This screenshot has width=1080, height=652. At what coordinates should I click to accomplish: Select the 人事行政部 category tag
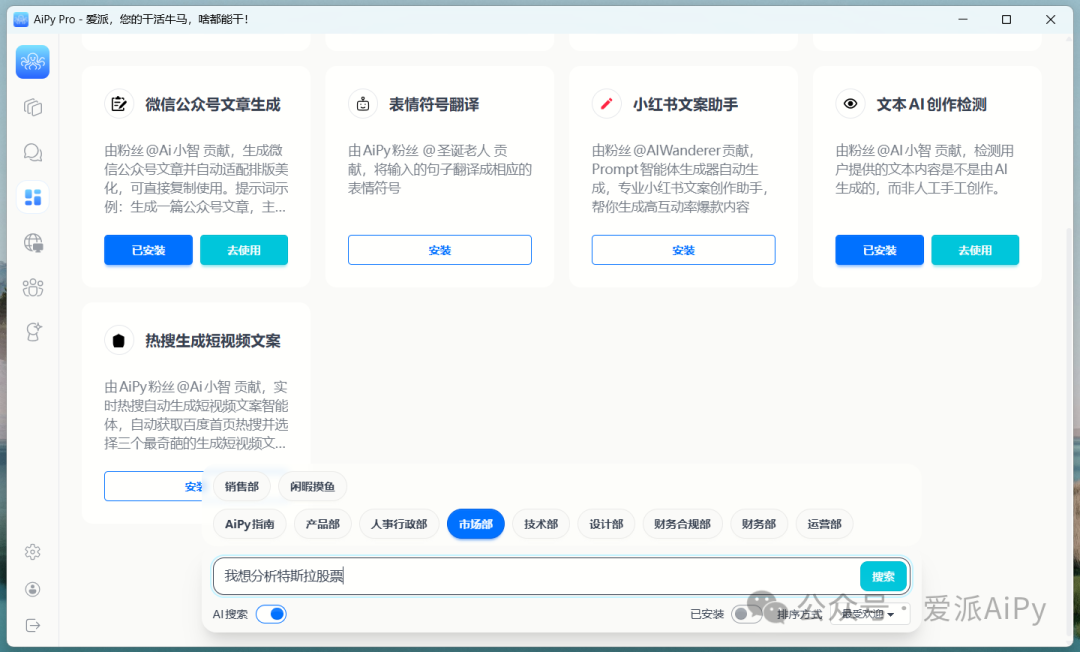click(399, 525)
